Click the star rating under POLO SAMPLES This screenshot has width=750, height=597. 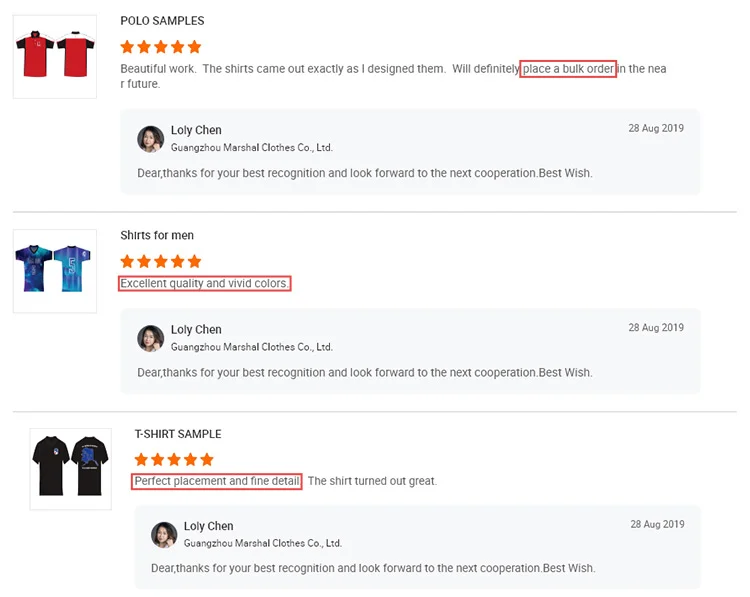tap(160, 47)
